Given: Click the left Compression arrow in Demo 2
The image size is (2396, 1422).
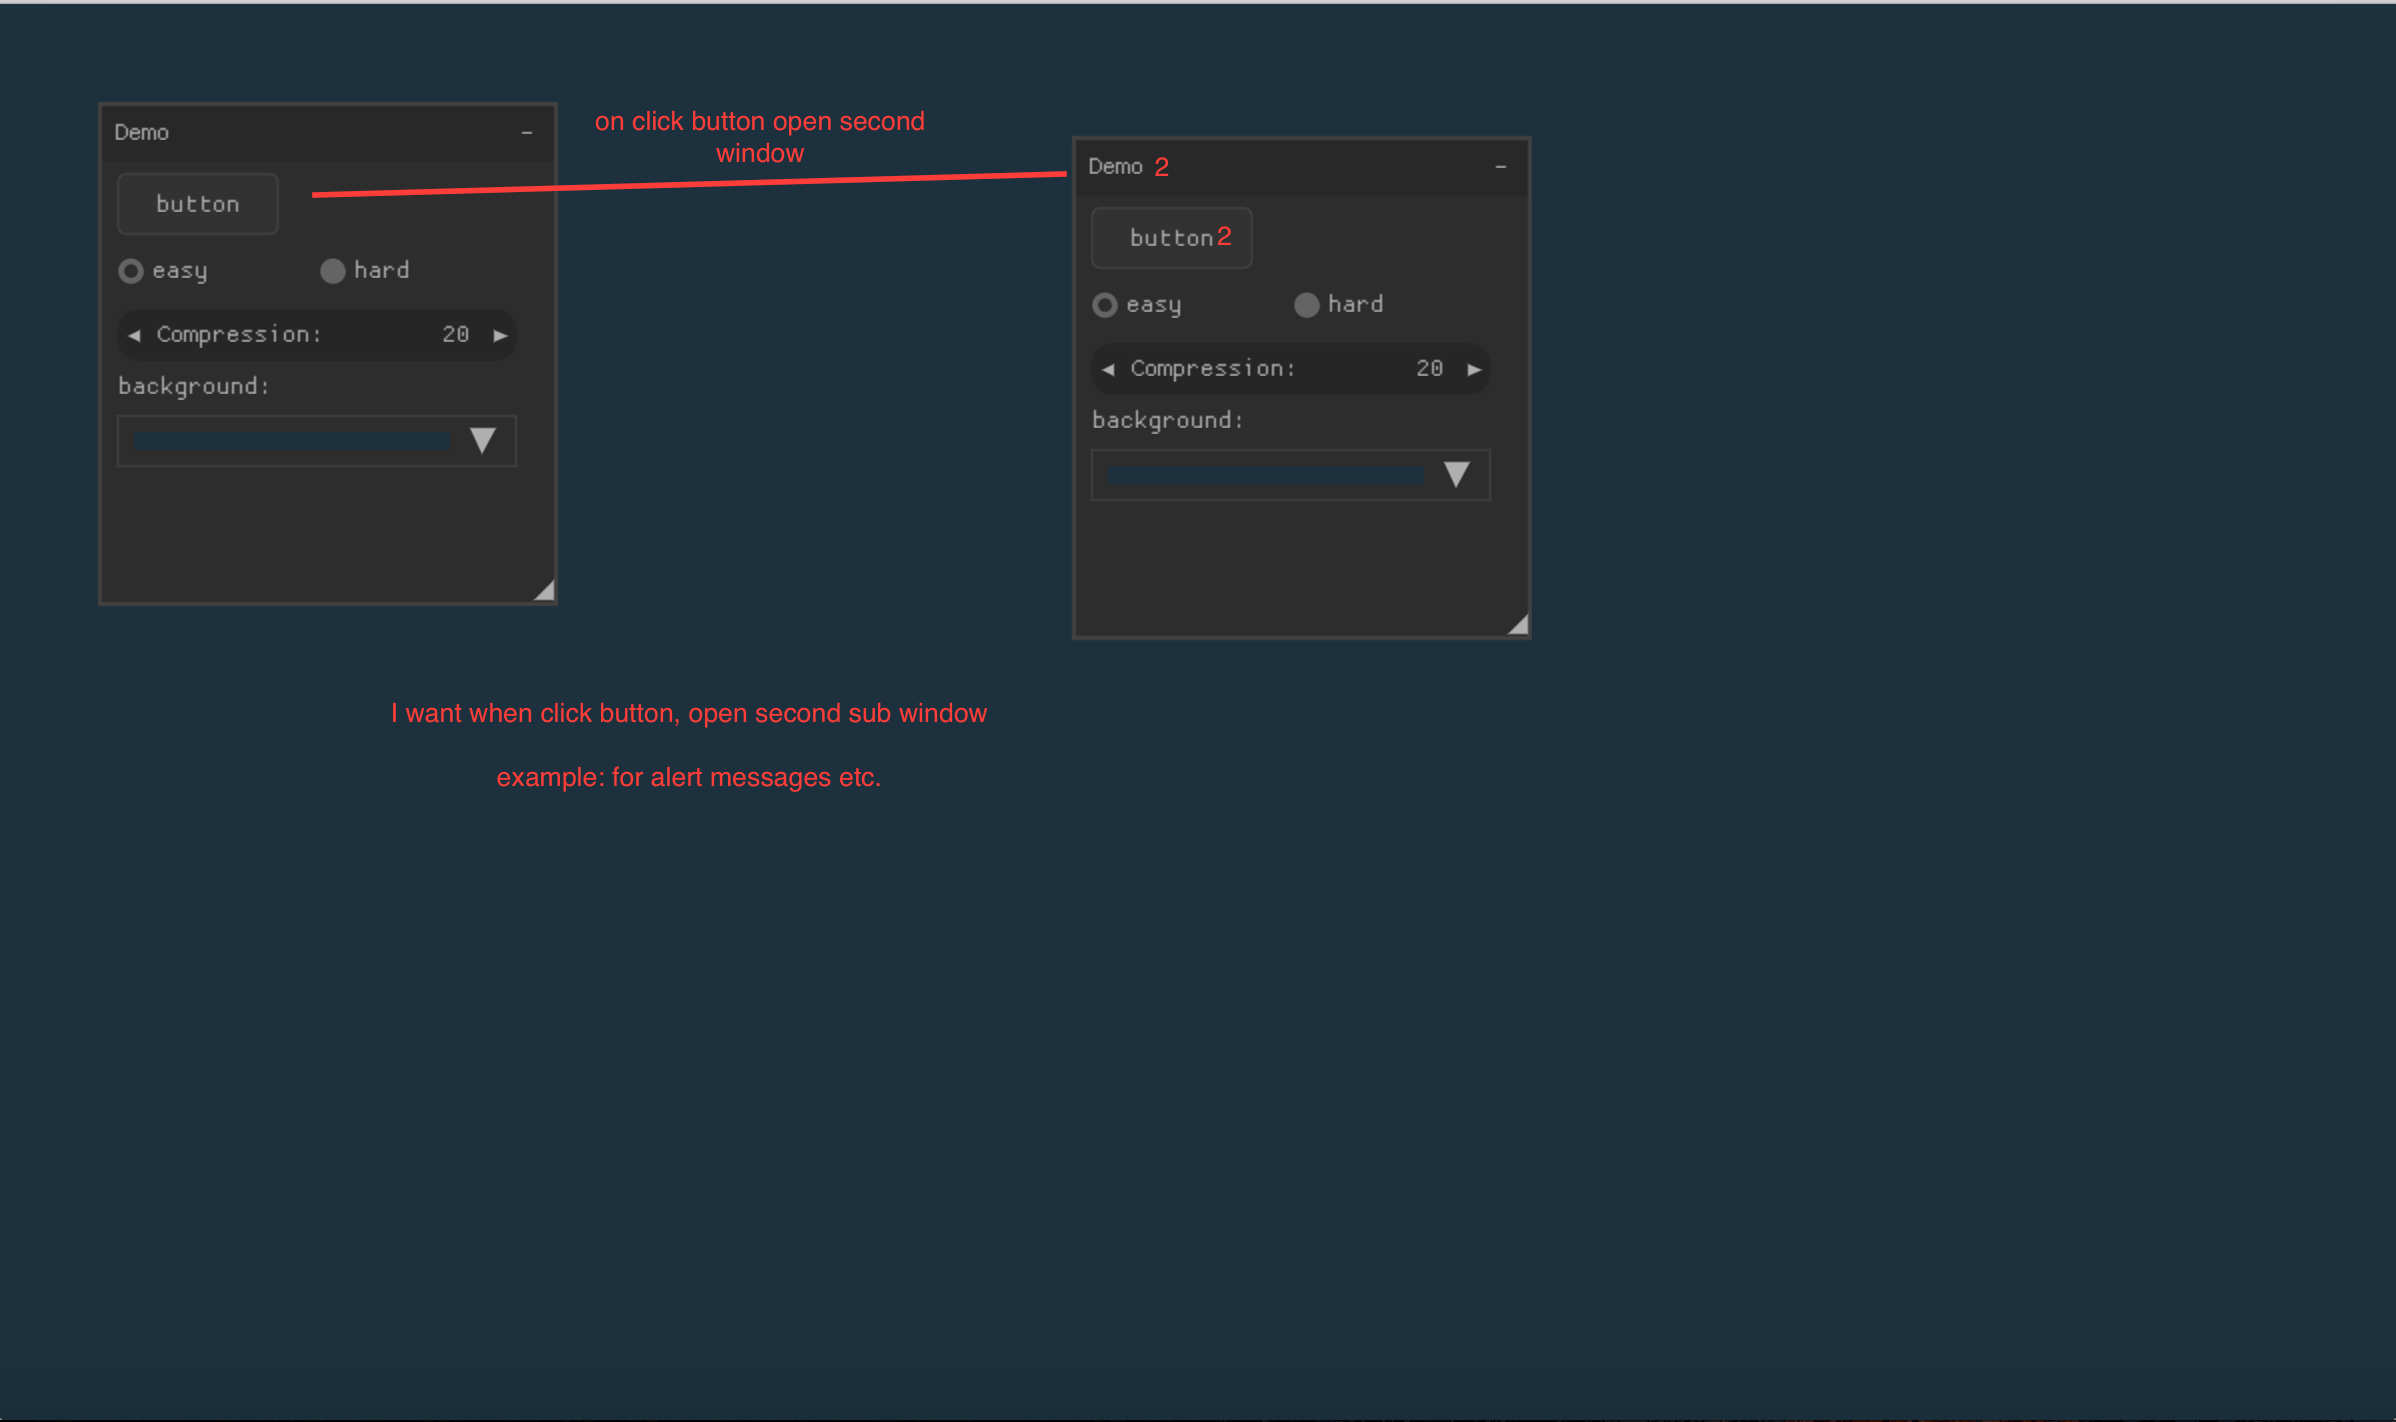Looking at the screenshot, I should pos(1109,368).
